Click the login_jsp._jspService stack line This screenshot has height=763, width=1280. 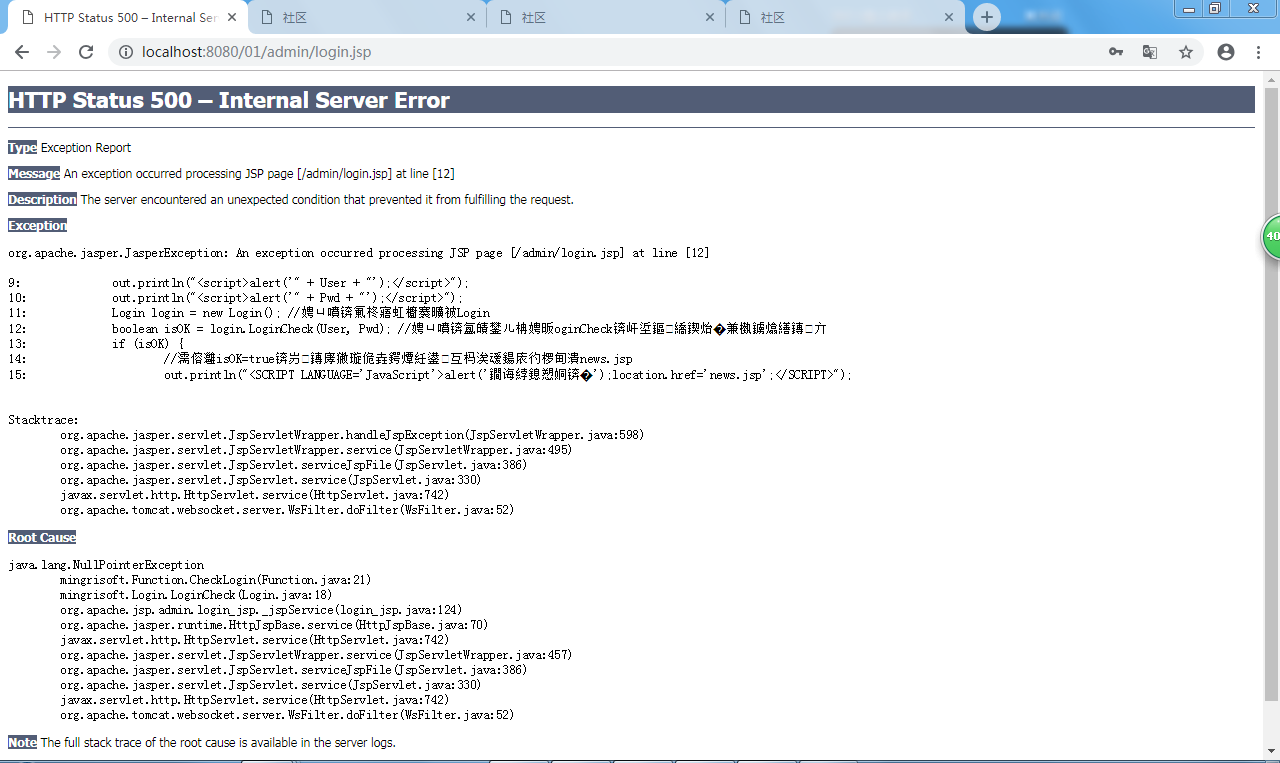click(x=261, y=610)
